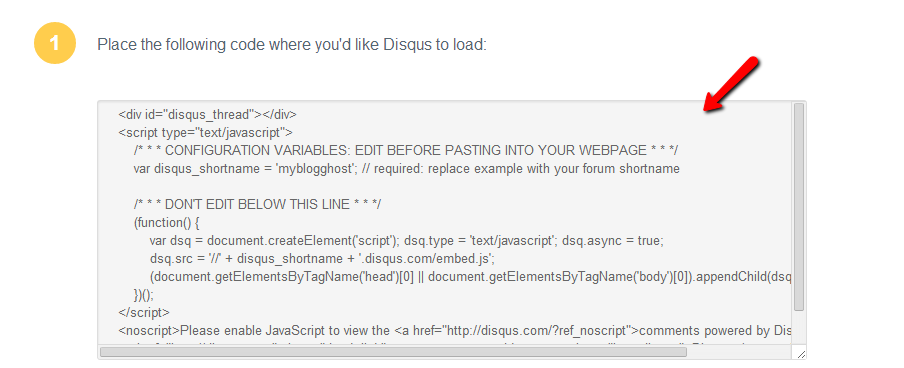Click the DON'T EDIT BELOW THIS LINE comment

pos(257,205)
